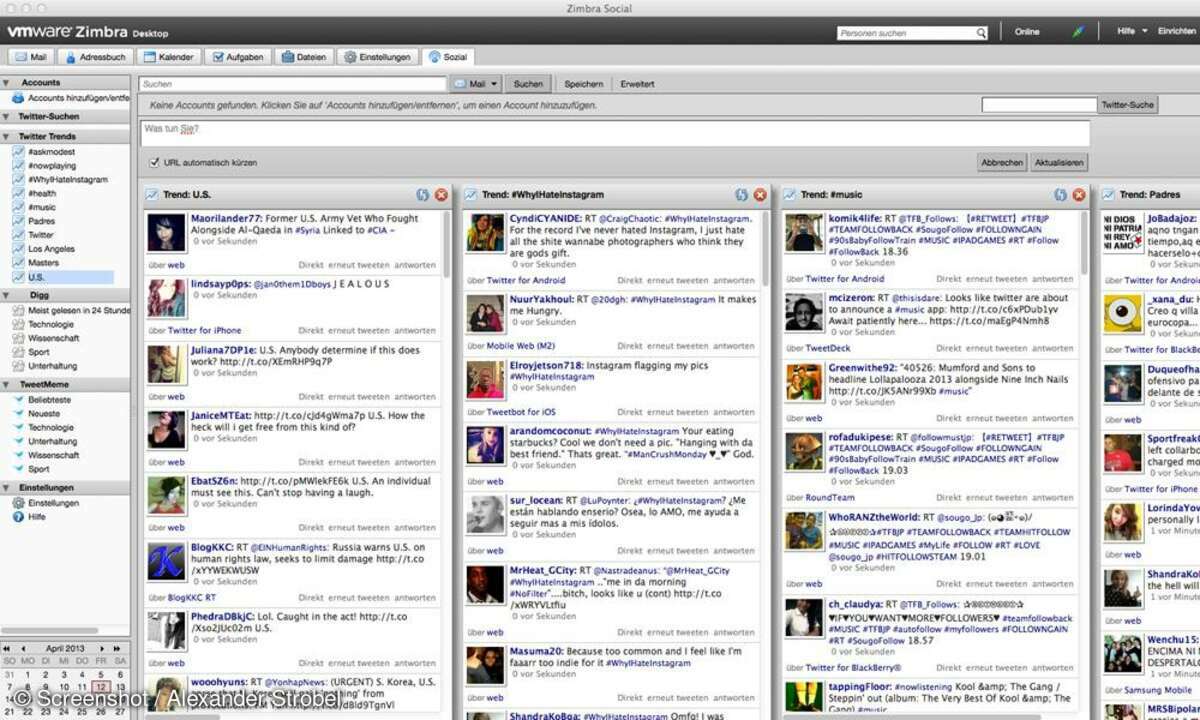Collapse the Accounts section
Image resolution: width=1200 pixels, height=720 pixels.
(7, 82)
